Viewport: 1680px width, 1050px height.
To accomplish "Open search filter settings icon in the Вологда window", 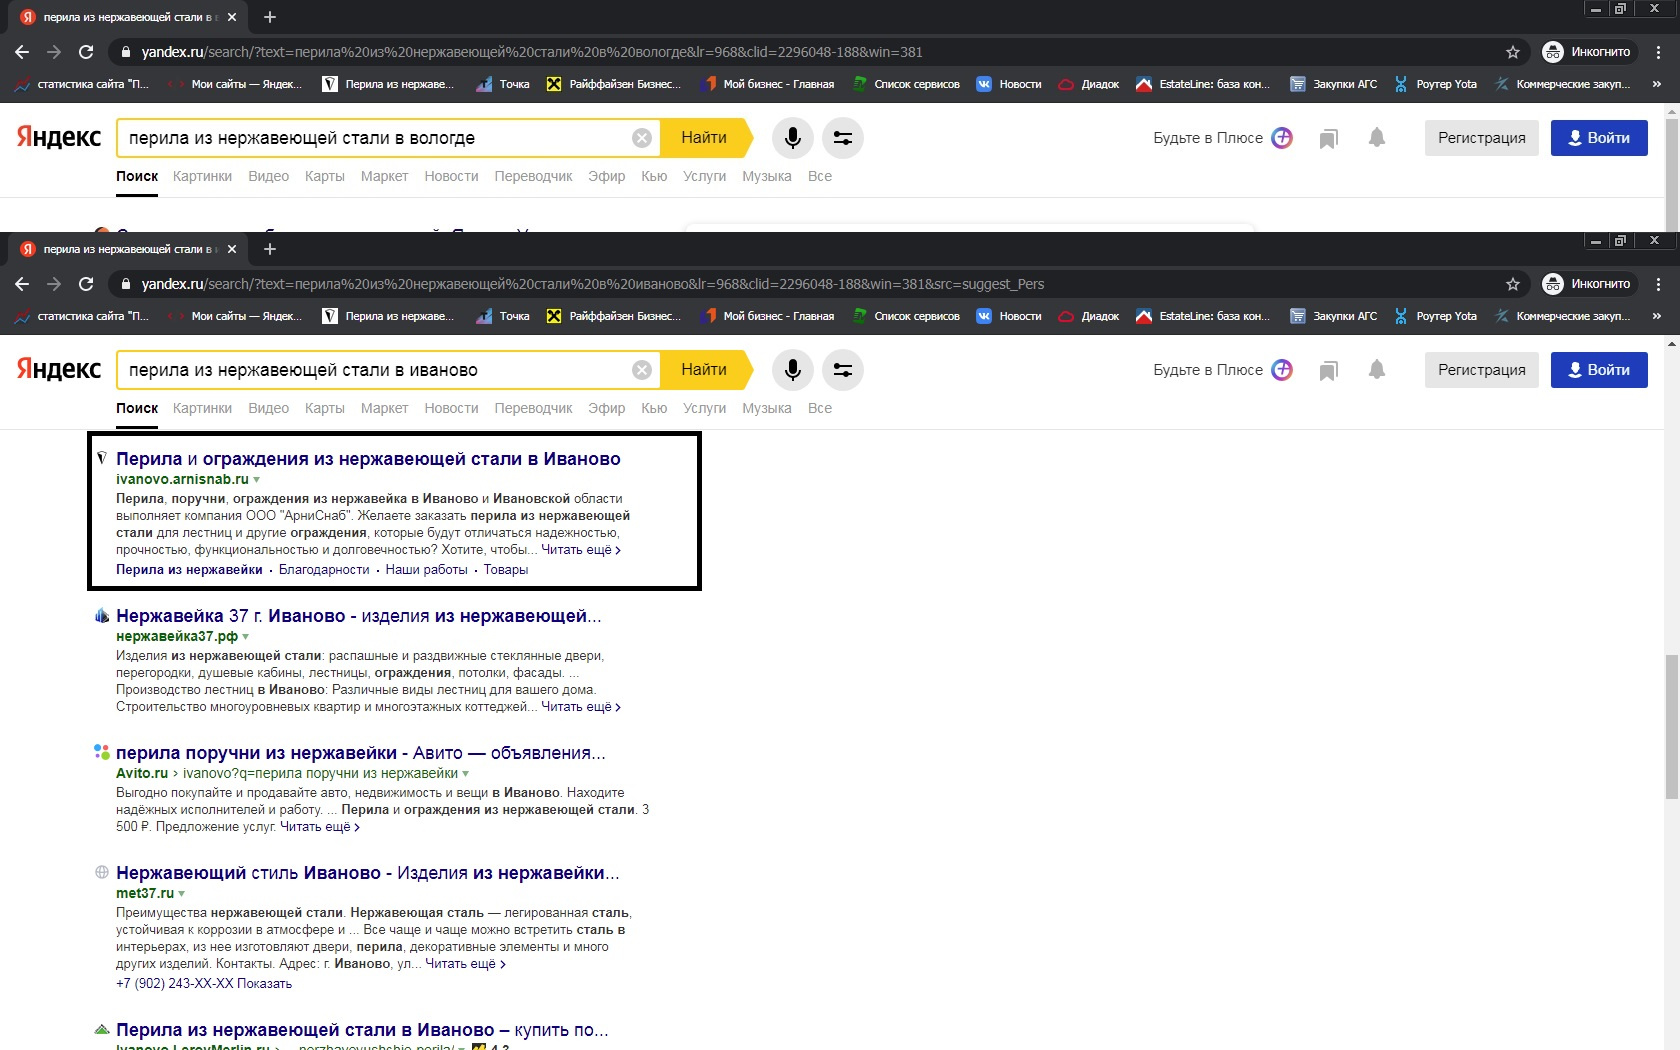I will (x=843, y=138).
